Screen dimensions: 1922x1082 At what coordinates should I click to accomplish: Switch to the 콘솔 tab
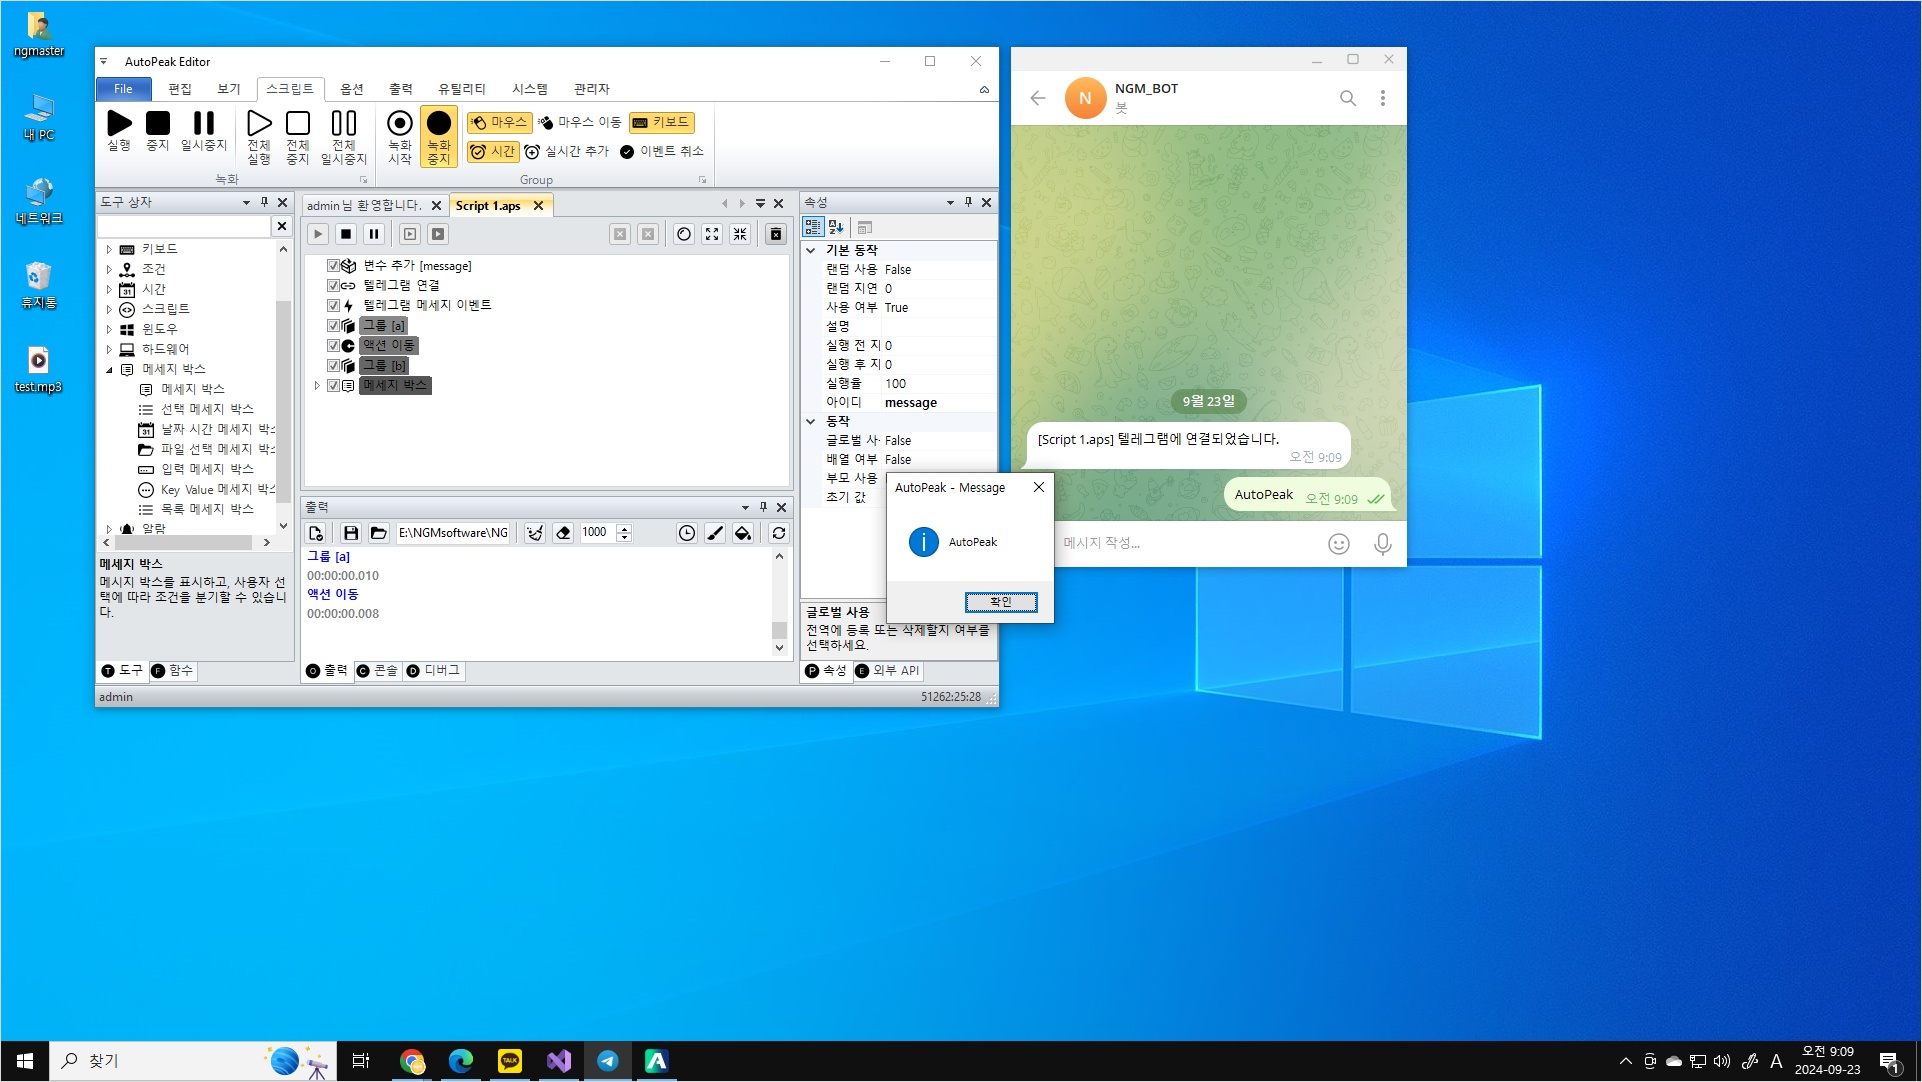(378, 670)
